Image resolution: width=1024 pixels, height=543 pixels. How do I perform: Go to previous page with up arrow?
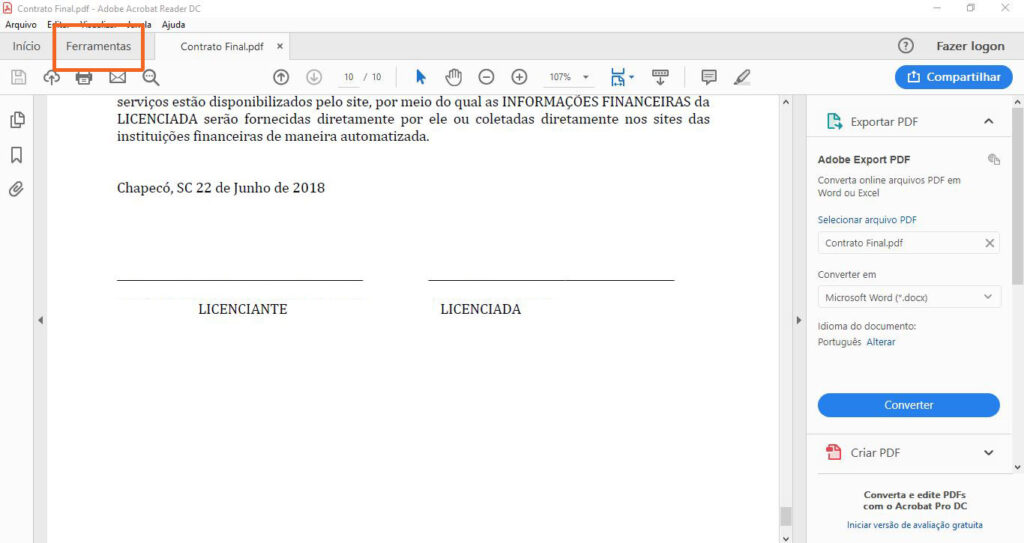[281, 77]
